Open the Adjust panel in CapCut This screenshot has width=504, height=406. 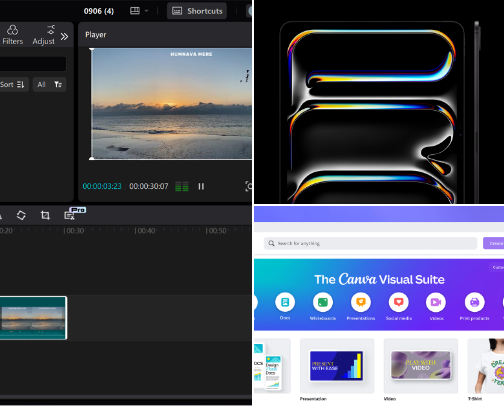click(x=44, y=35)
